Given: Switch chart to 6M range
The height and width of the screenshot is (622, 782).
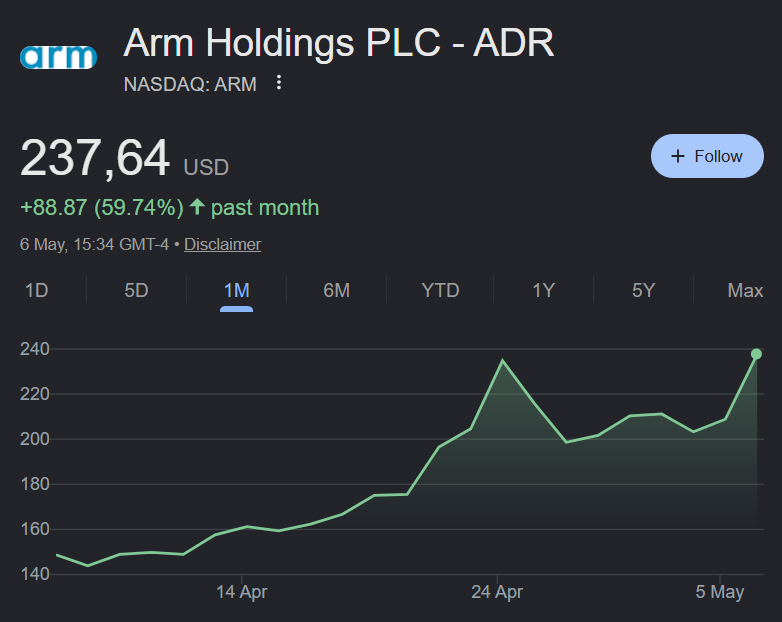Looking at the screenshot, I should 337,290.
